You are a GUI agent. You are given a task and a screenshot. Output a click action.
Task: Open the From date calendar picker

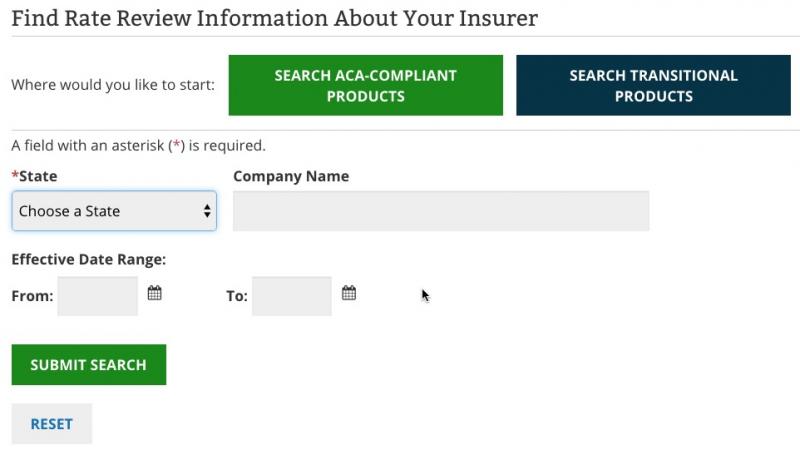point(155,293)
